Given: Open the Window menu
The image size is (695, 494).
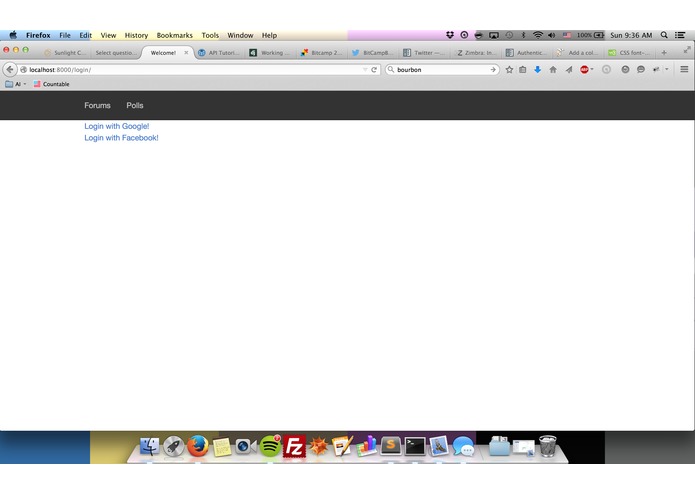Looking at the screenshot, I should click(240, 35).
